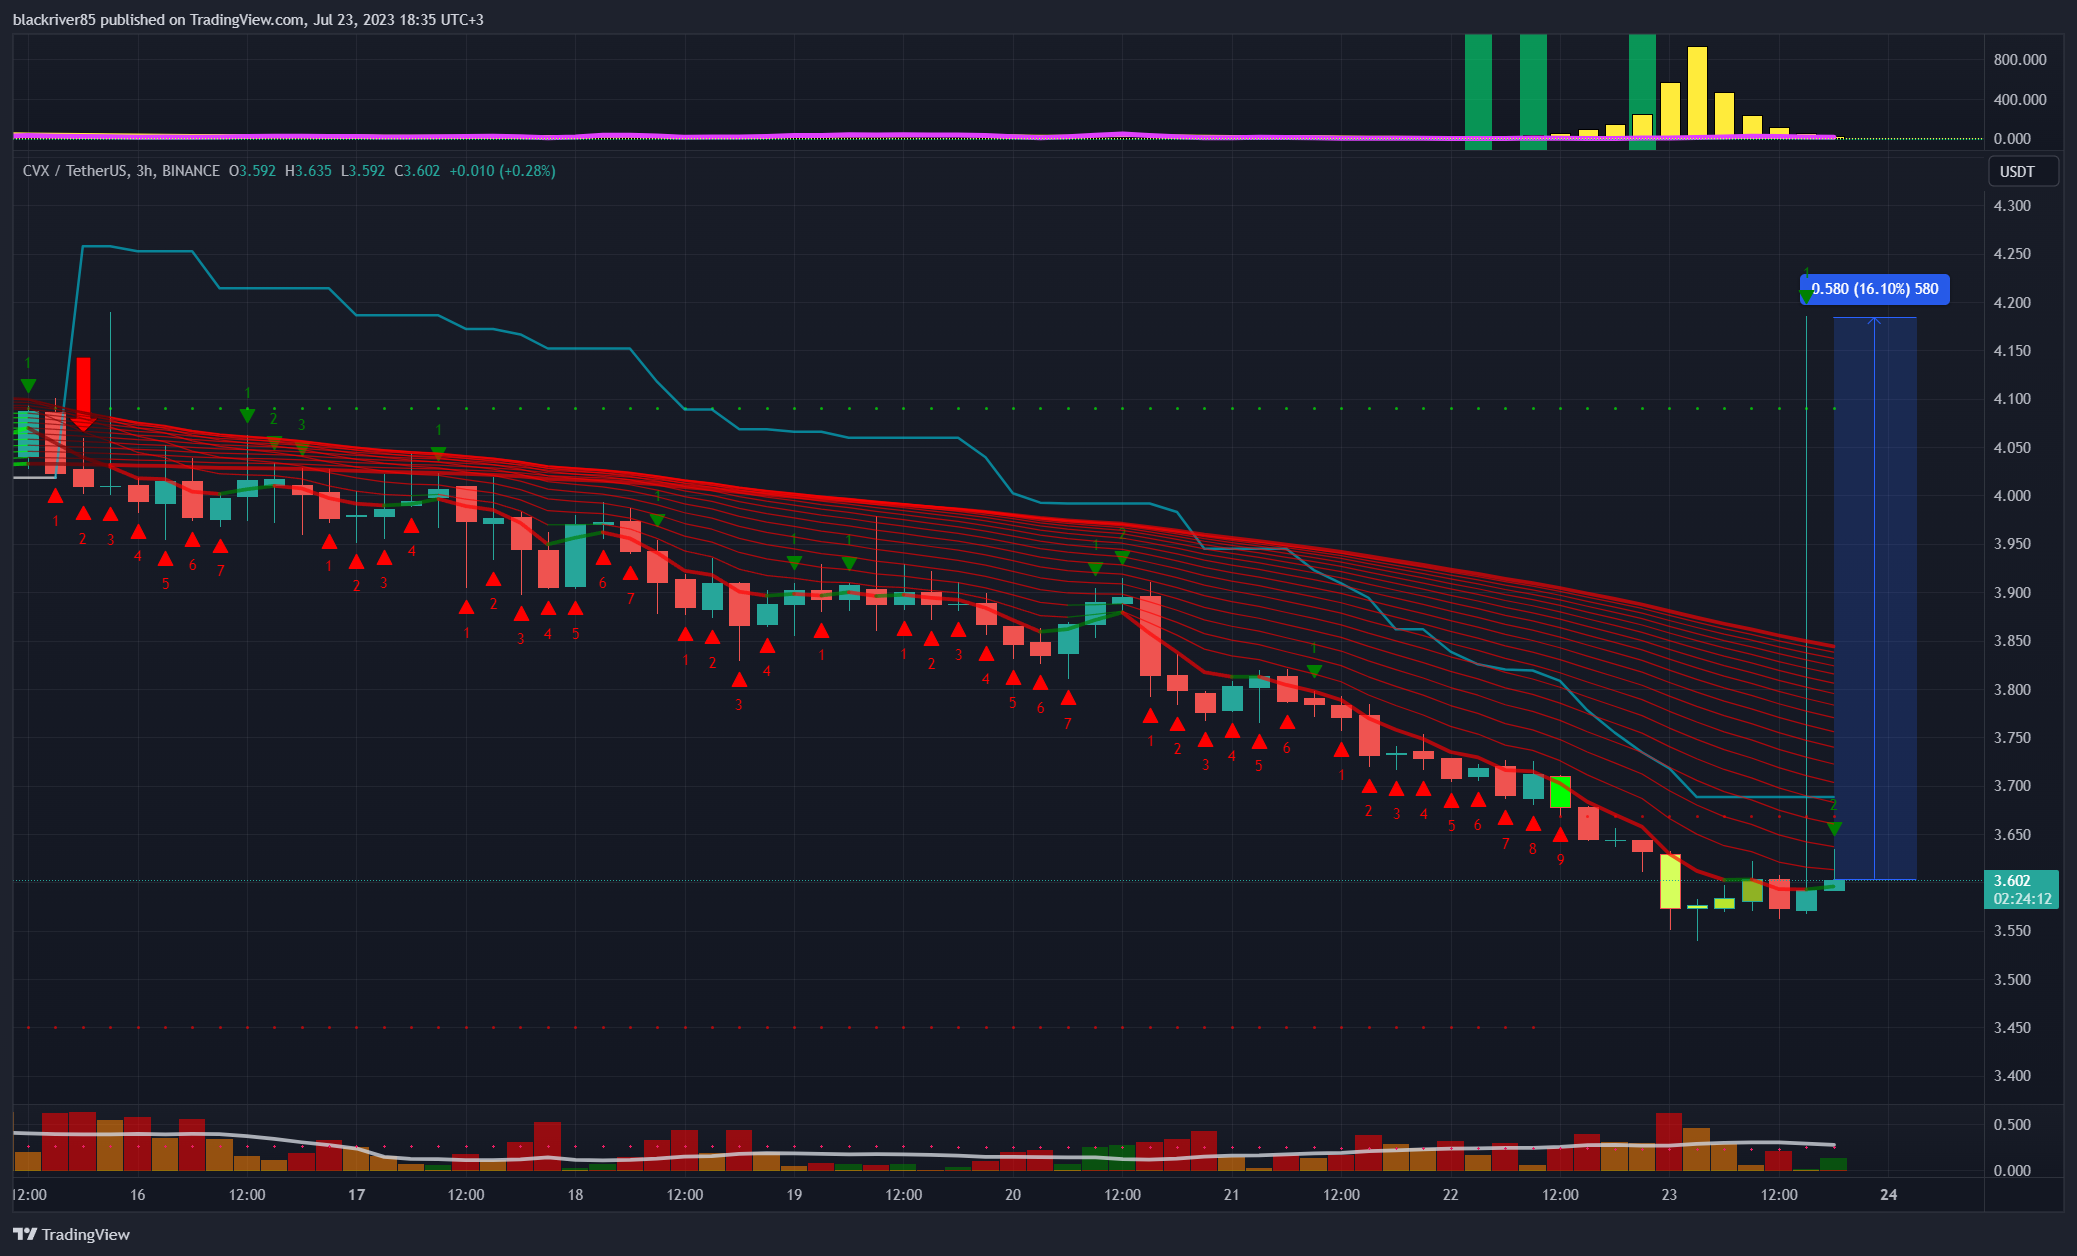Screen dimensions: 2077x1256
Task: Click the red sequence number 8 marker
Action: coord(1533,849)
